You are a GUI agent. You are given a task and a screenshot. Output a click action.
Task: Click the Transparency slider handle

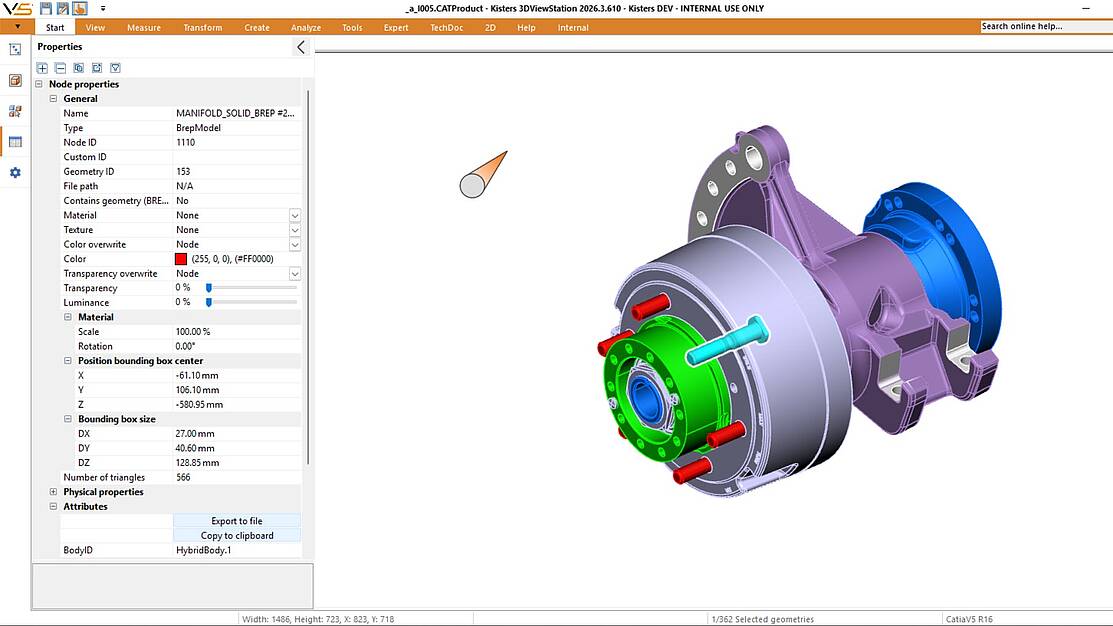point(209,287)
